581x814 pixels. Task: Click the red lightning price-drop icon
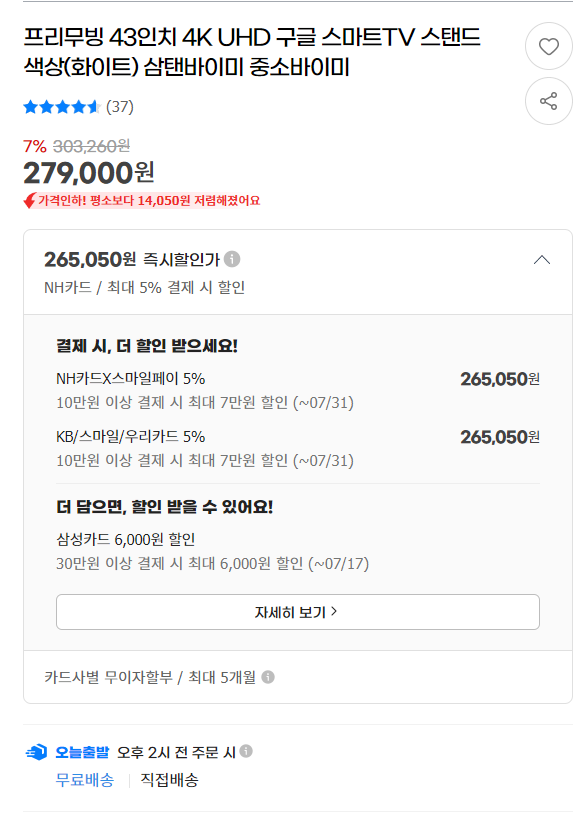pyautogui.click(x=30, y=200)
